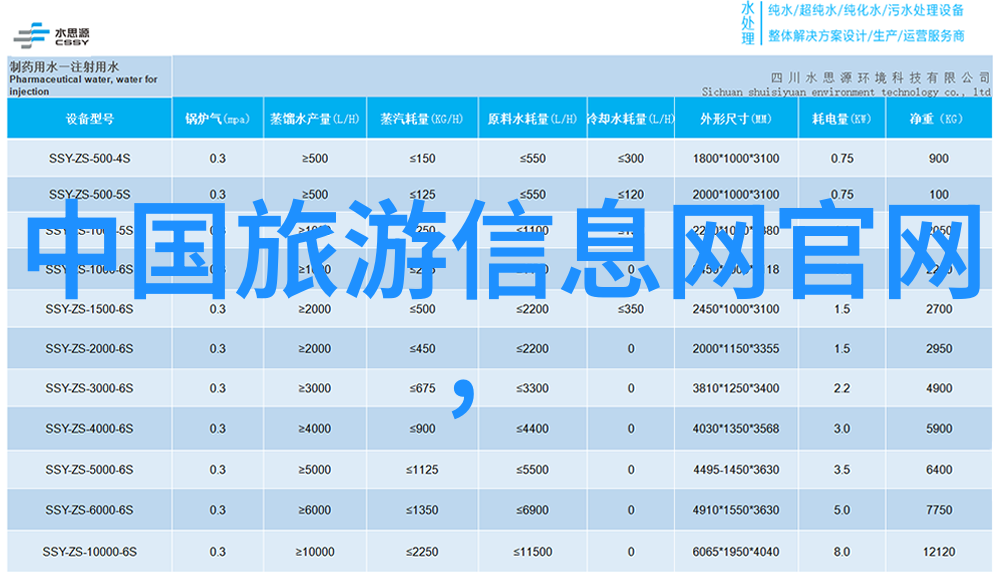Screen dimensions: 1000x581
Task: Select the 12120 net weight cell
Action: 938,550
